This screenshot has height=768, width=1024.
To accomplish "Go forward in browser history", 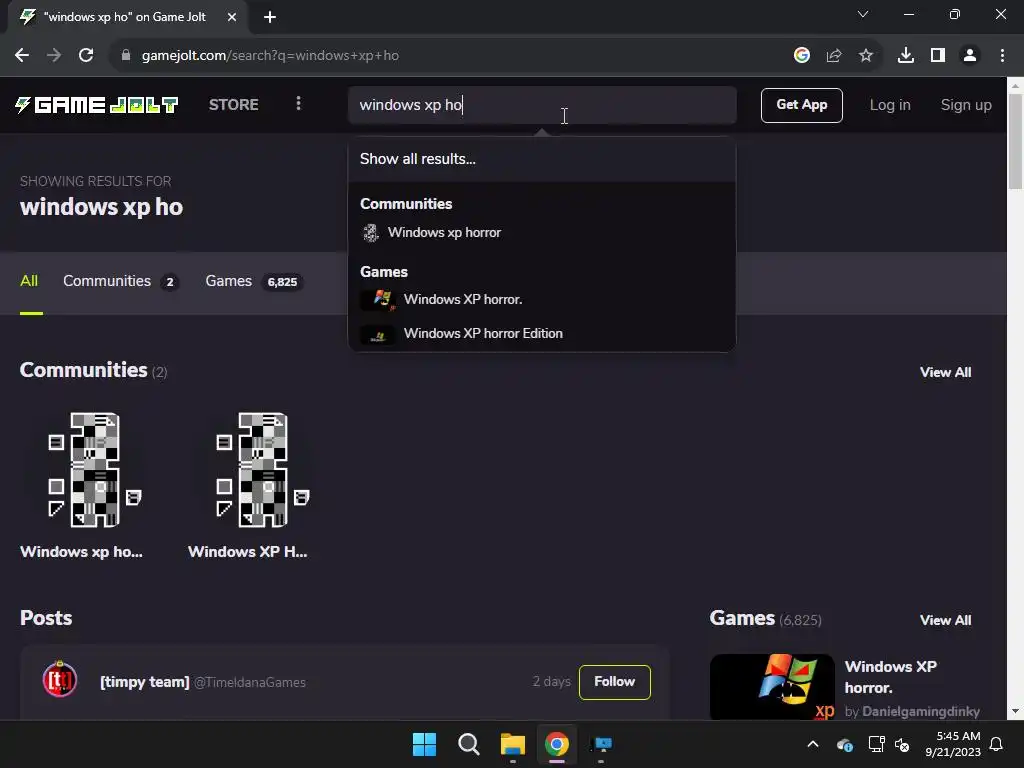I will coord(54,56).
